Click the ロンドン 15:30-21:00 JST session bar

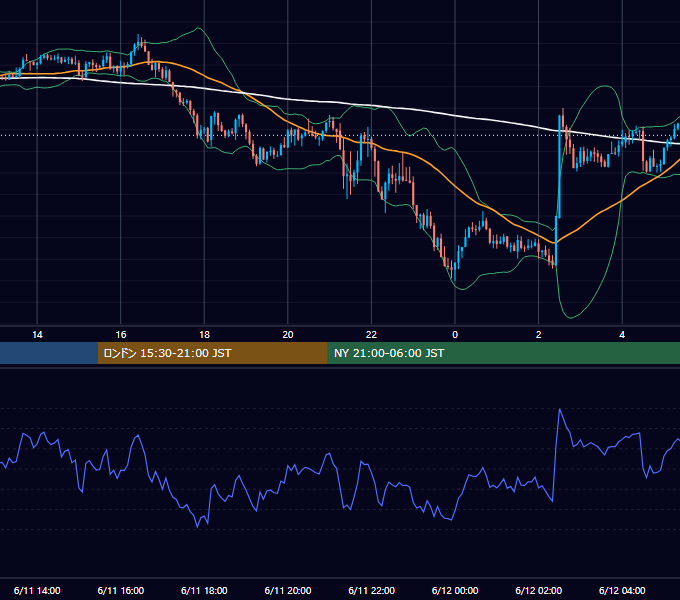(212, 353)
